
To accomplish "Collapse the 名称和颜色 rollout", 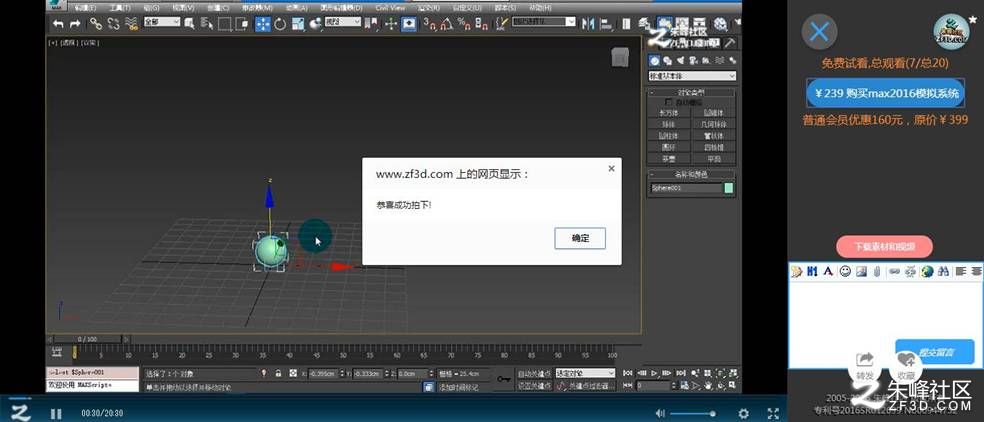I will [x=692, y=175].
